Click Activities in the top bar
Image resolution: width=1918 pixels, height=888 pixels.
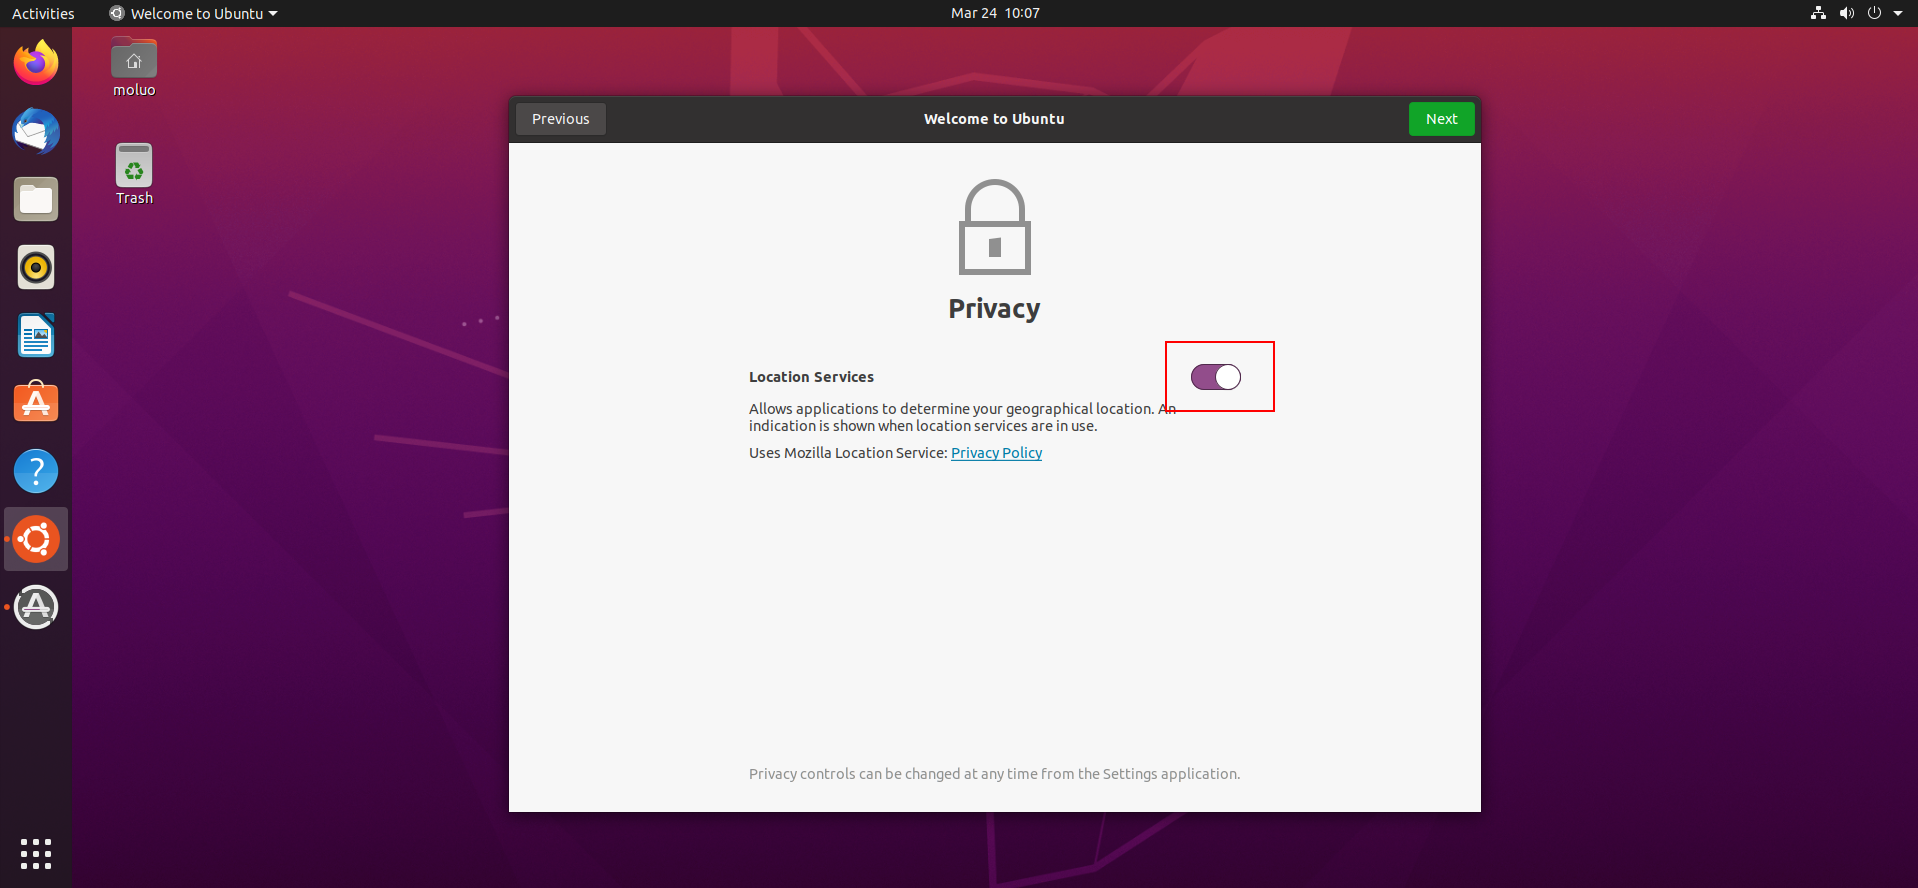43,13
